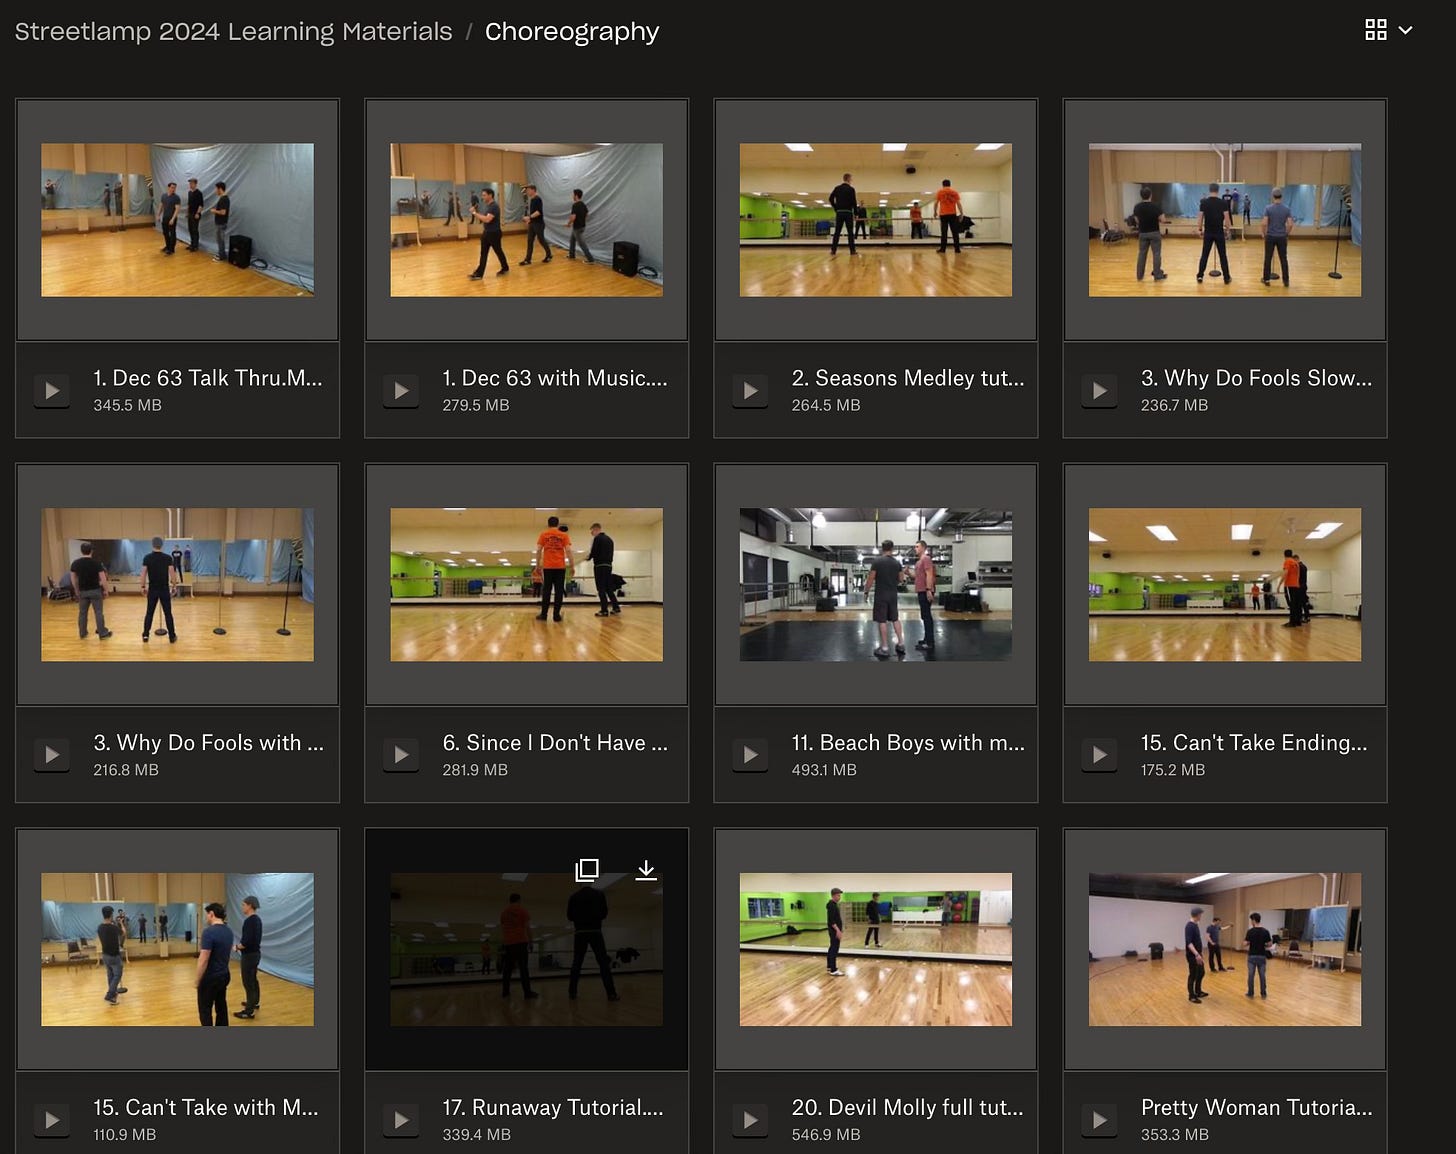This screenshot has height=1154, width=1456.
Task: Open thumbnail of 6. Since I Don't Have
Action: 526,585
